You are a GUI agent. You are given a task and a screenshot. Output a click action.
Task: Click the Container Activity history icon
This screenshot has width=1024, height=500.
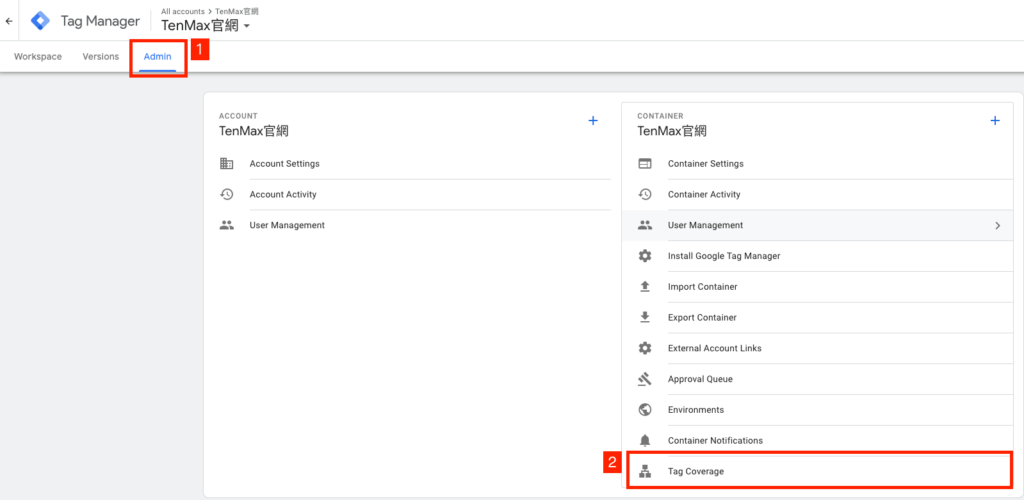tap(645, 195)
